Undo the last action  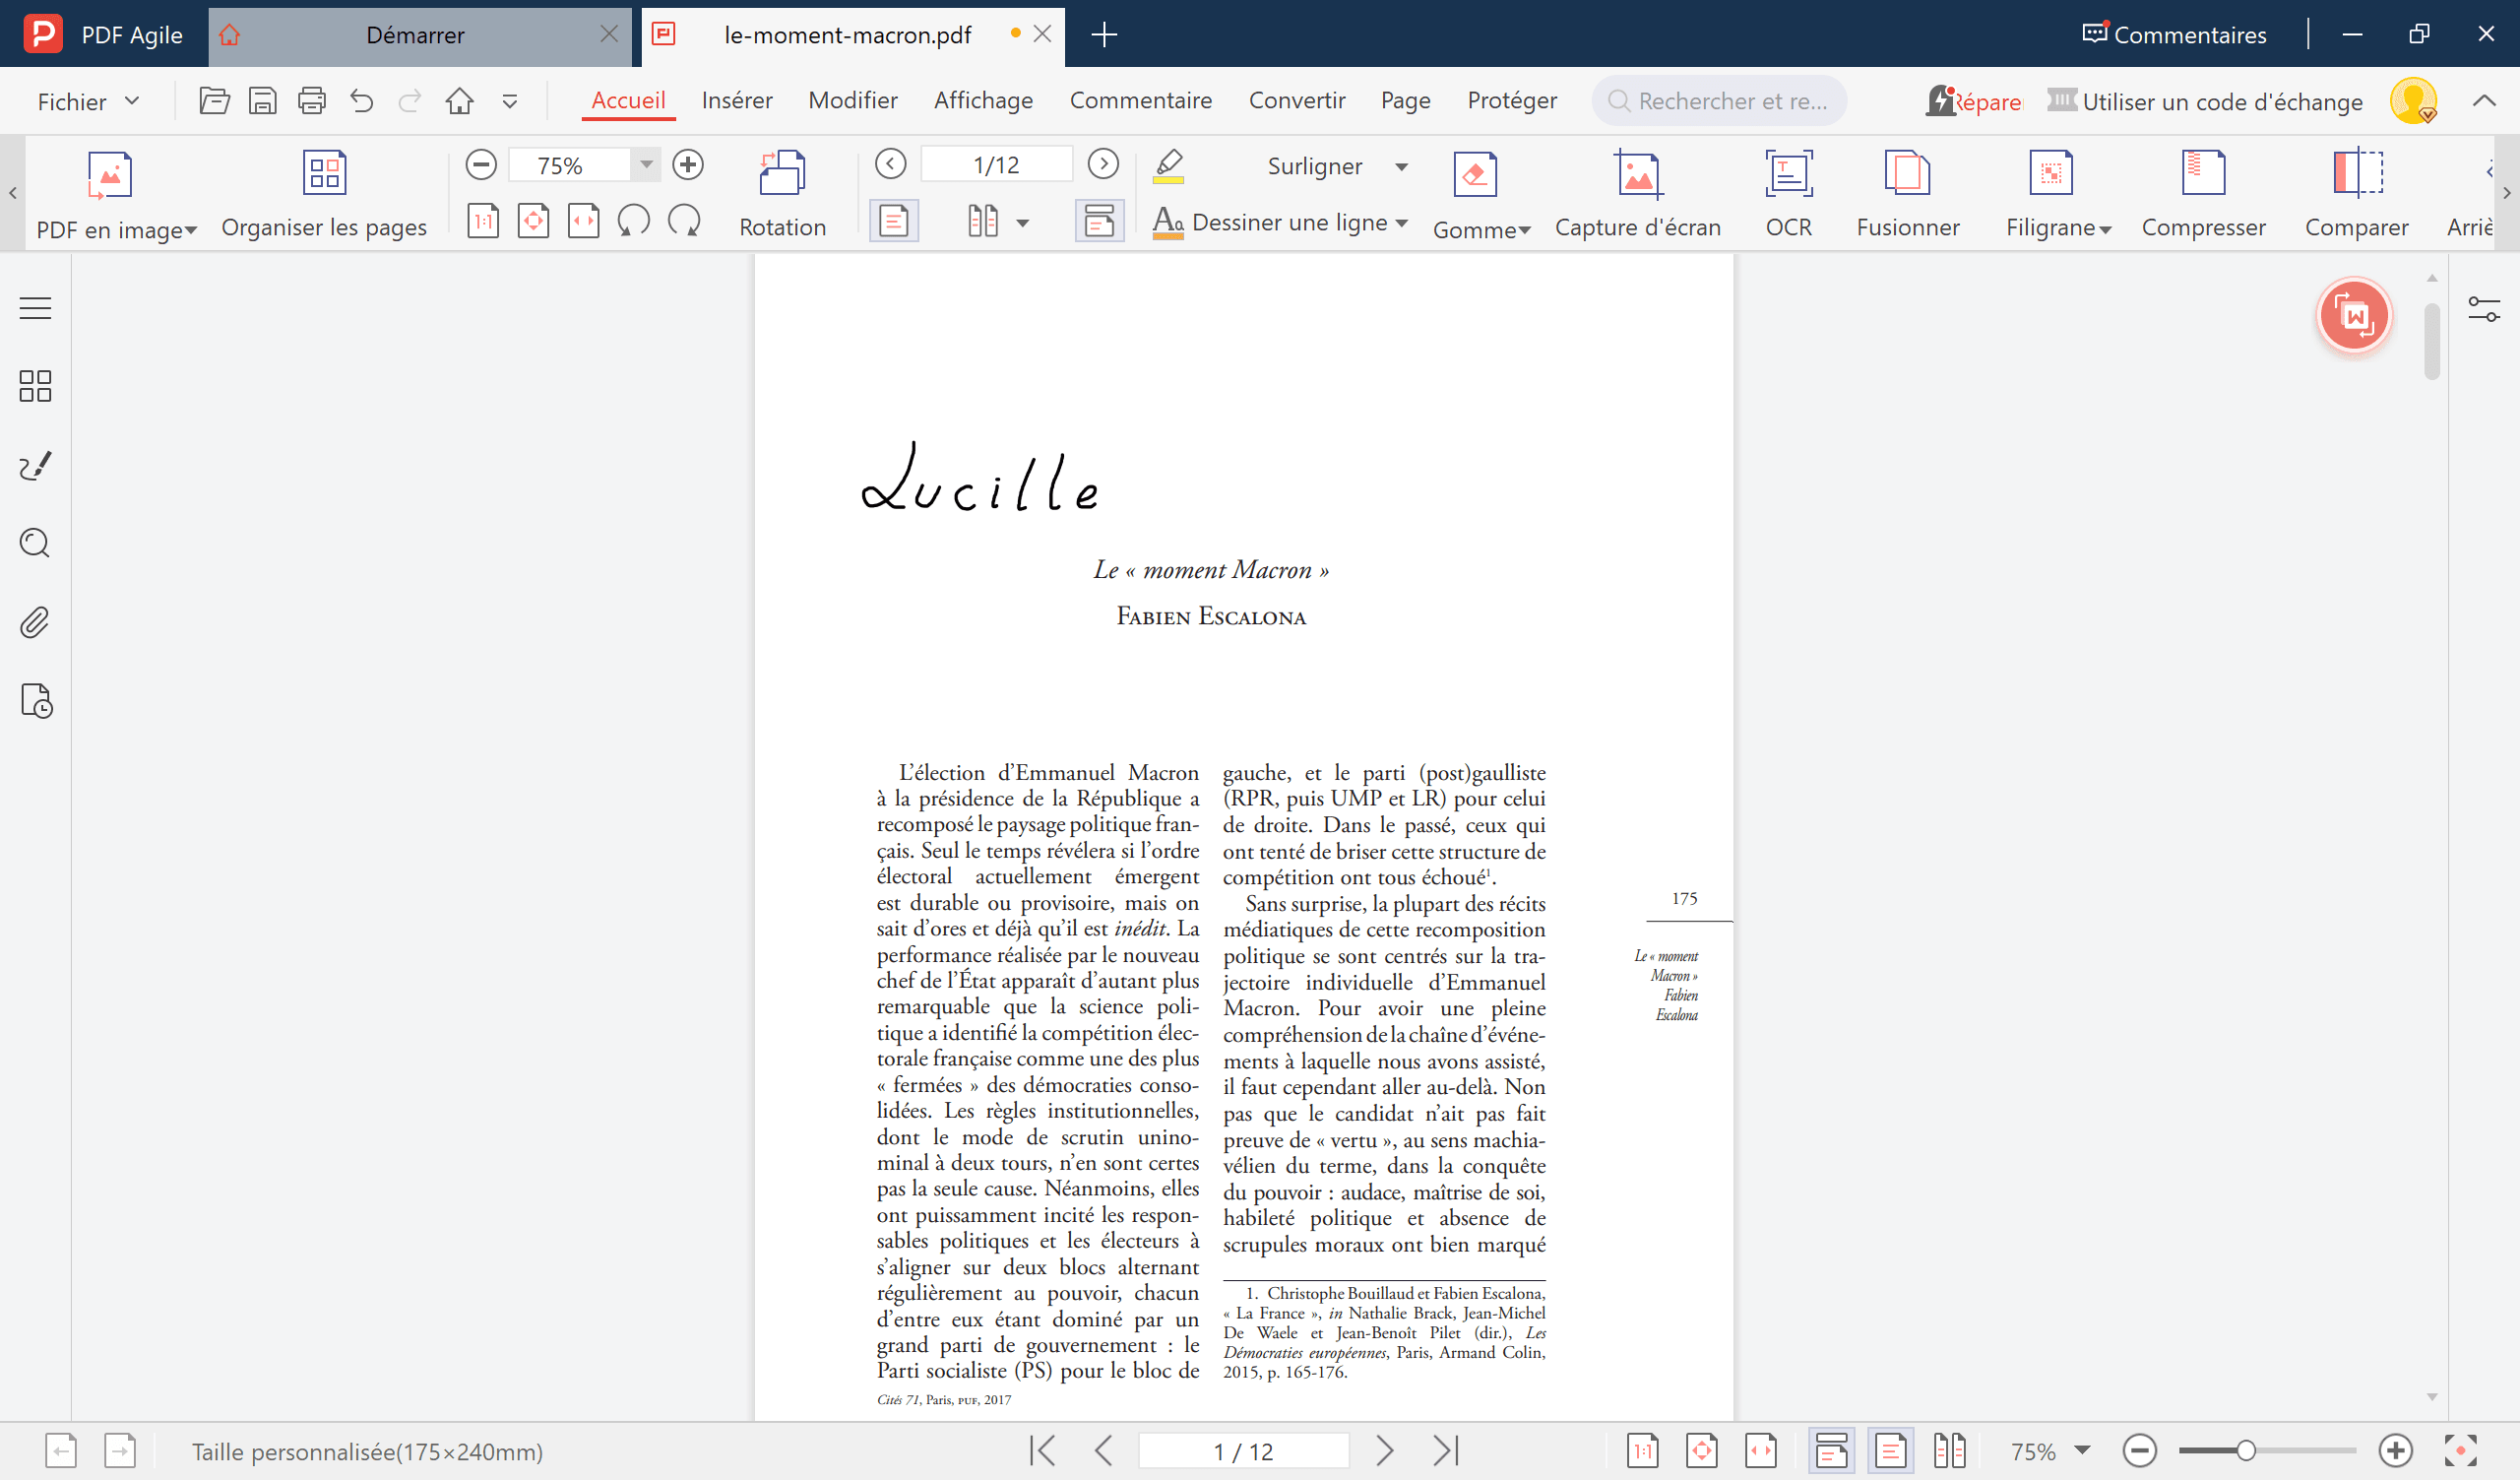coord(361,101)
